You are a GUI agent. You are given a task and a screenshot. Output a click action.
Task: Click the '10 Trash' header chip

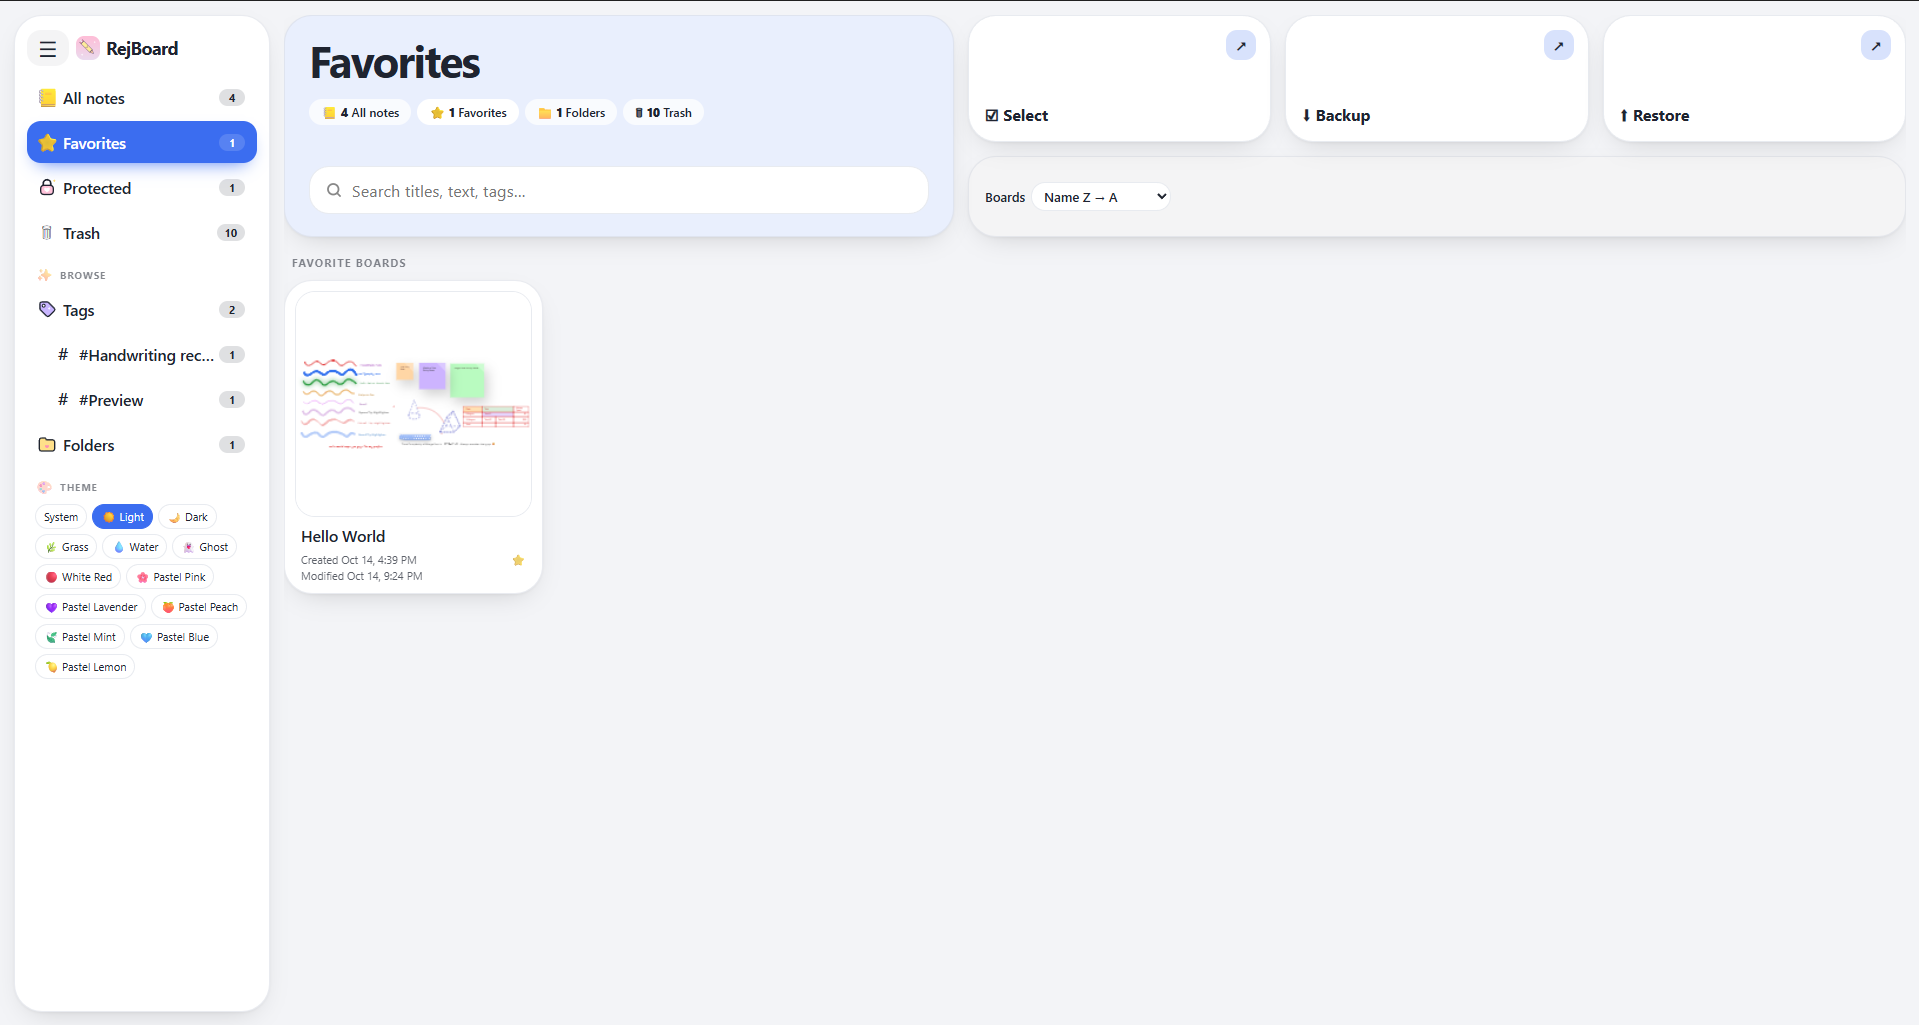pyautogui.click(x=664, y=113)
